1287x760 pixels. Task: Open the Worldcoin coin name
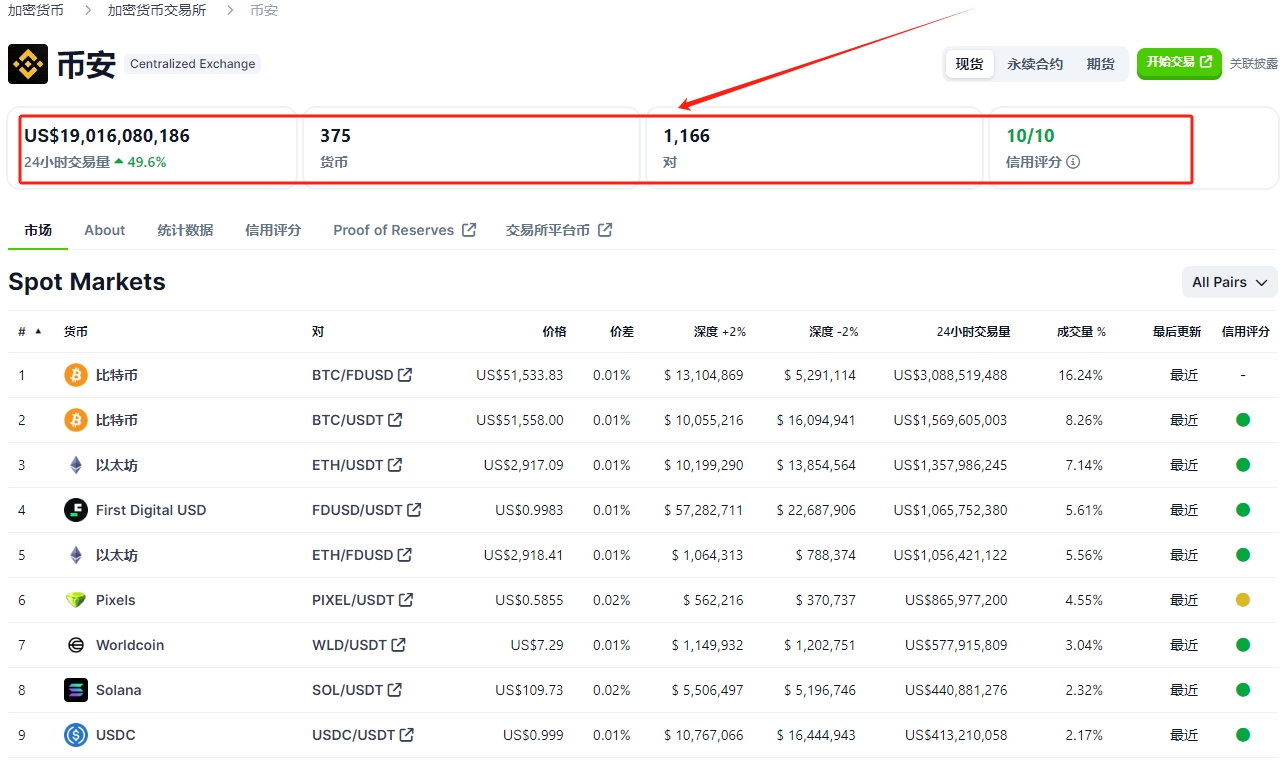(x=130, y=645)
